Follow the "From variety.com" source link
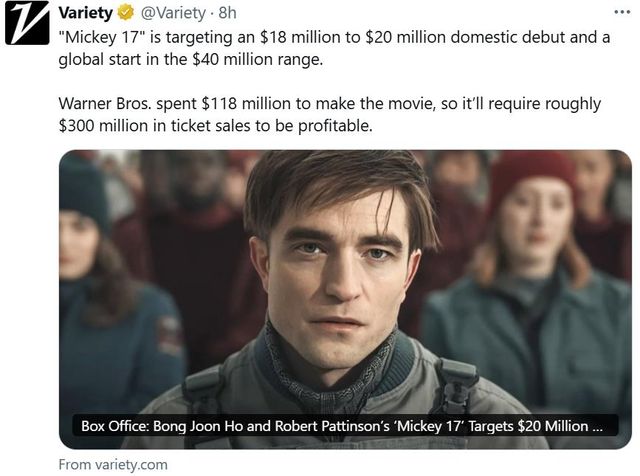 pyautogui.click(x=113, y=465)
